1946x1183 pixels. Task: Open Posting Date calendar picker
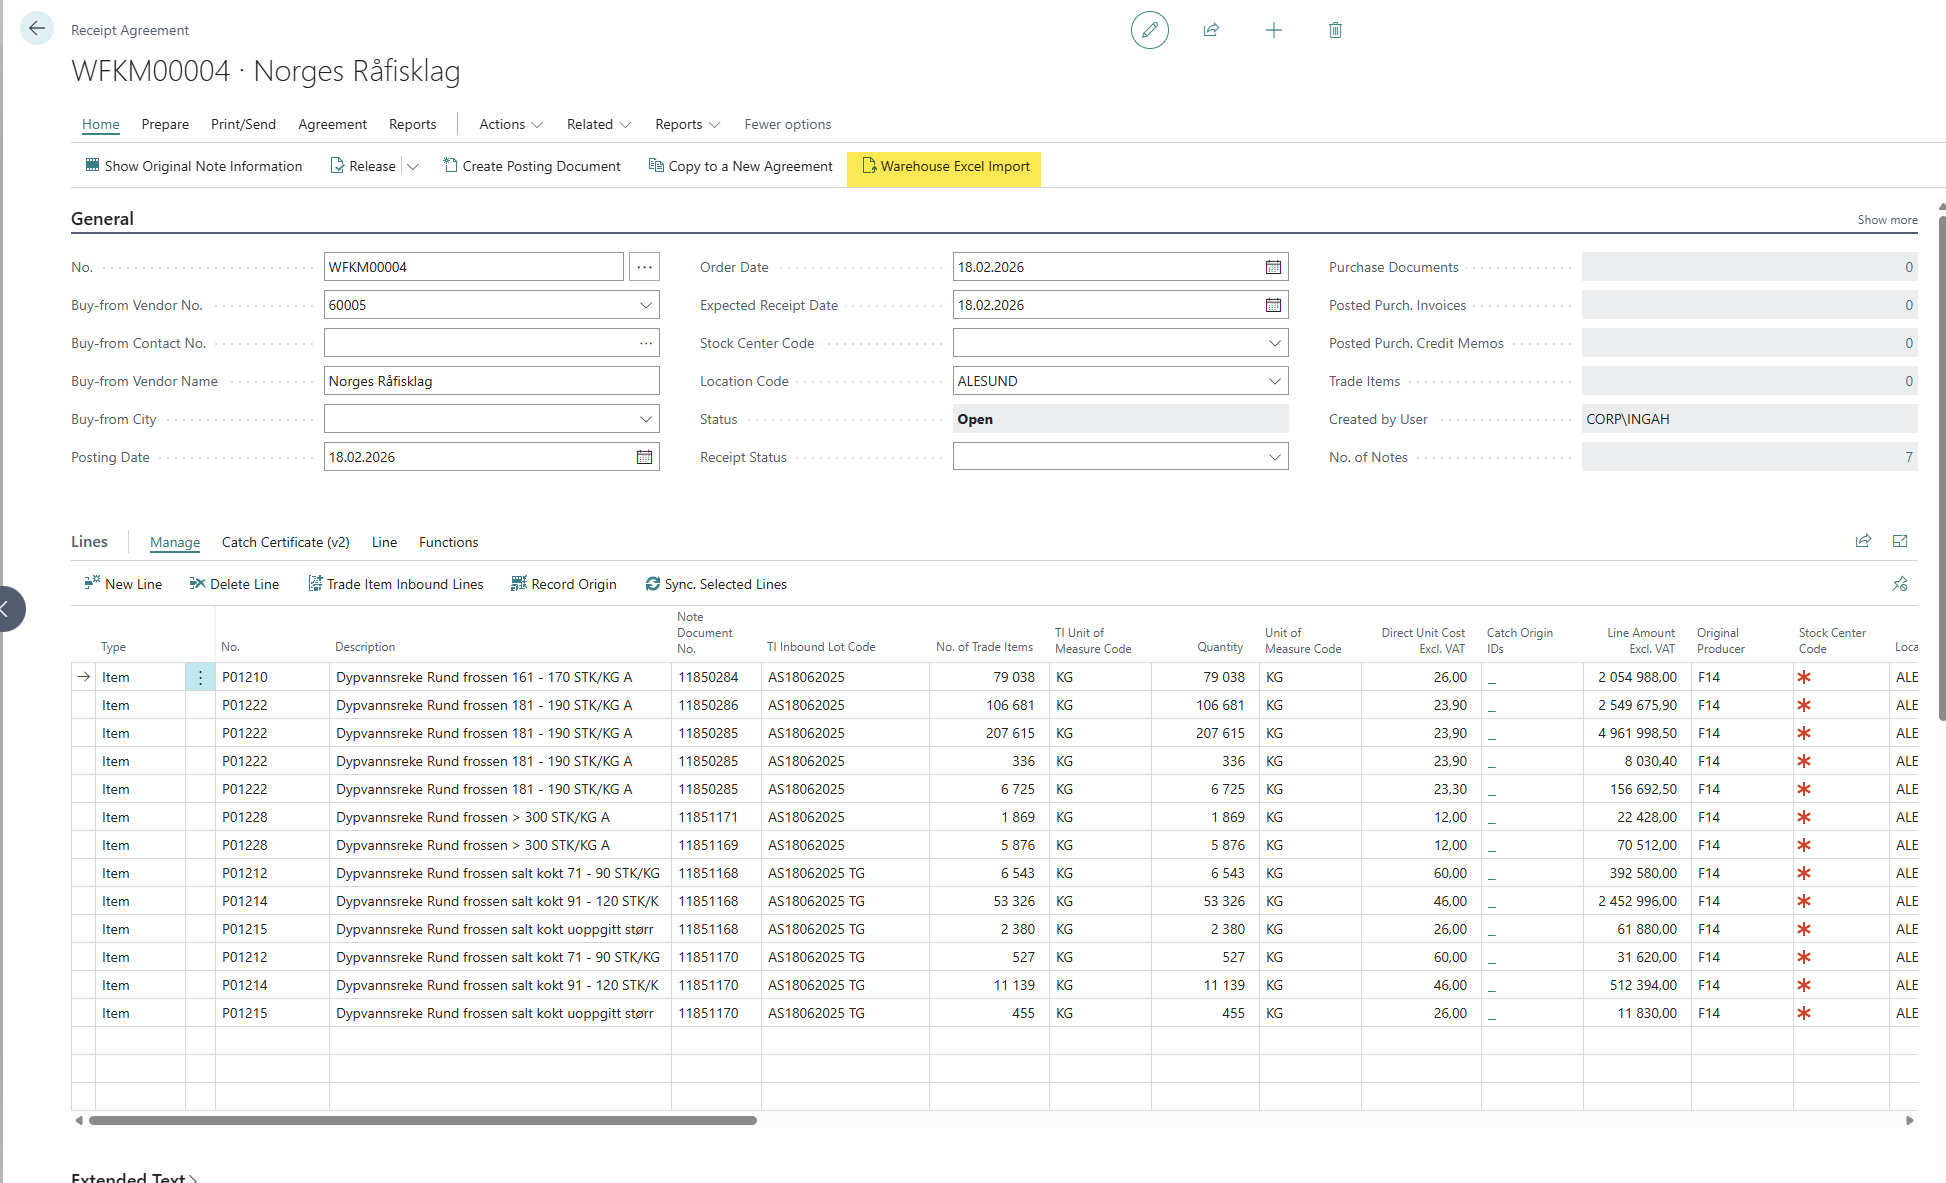644,457
